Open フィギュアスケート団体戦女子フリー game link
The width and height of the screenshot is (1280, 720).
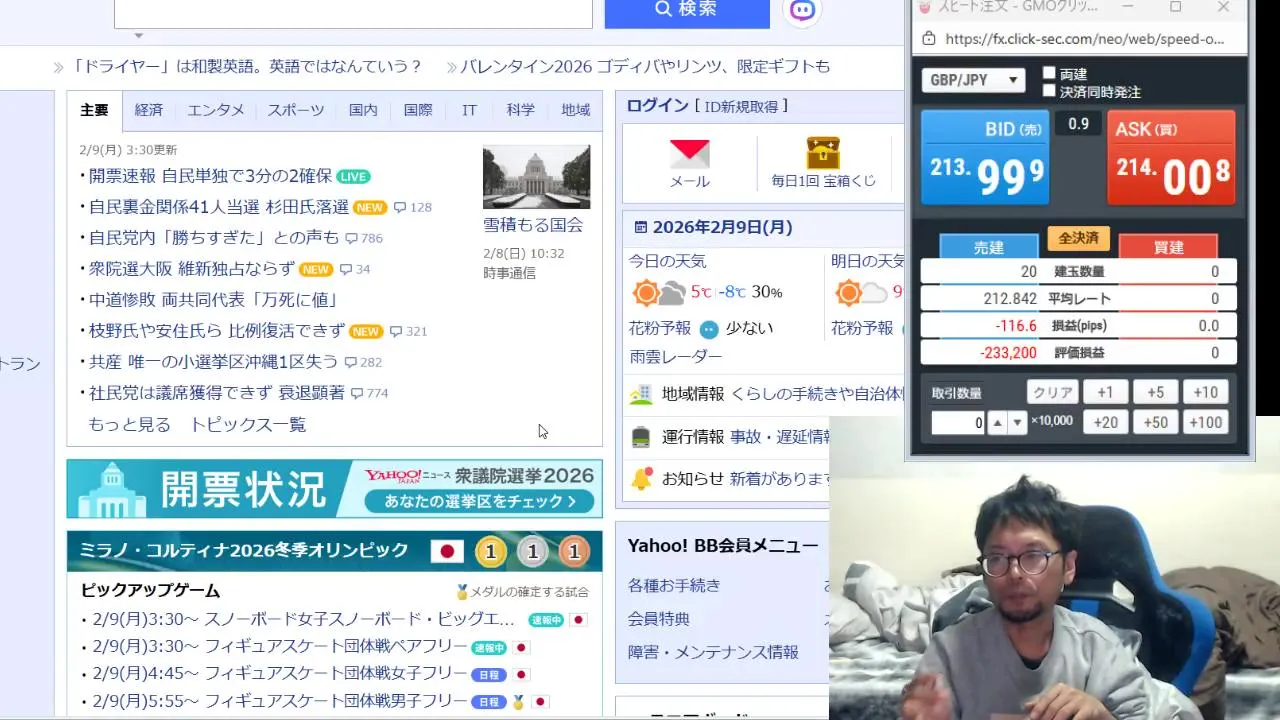(x=279, y=673)
